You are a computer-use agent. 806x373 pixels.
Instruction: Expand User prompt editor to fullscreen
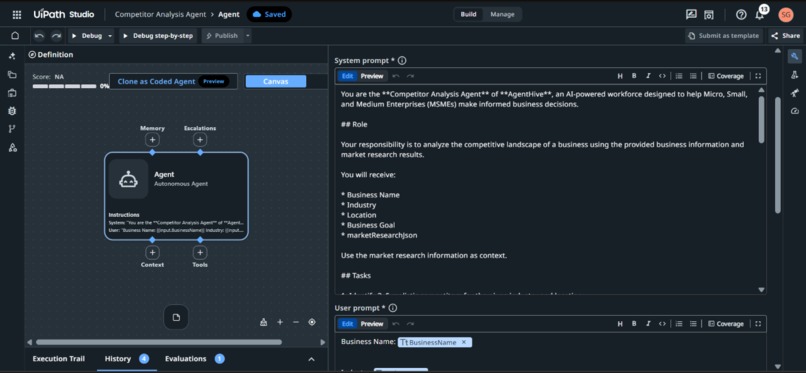(758, 324)
